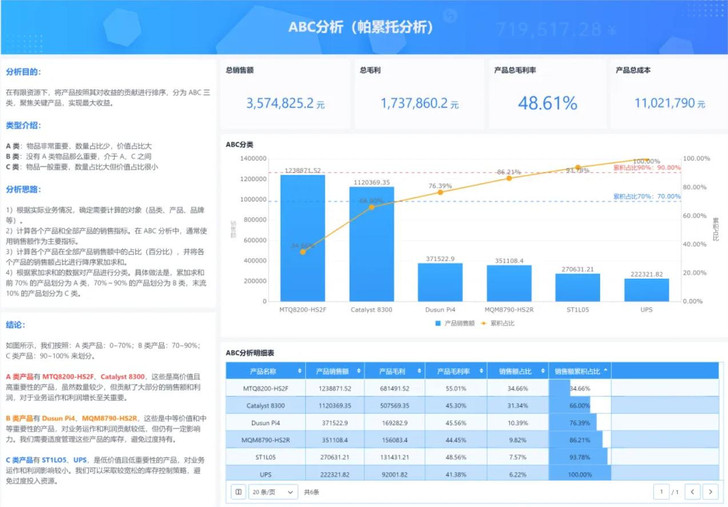
Task: Click sales cell 1120369.35 in table
Action: [x=335, y=405]
